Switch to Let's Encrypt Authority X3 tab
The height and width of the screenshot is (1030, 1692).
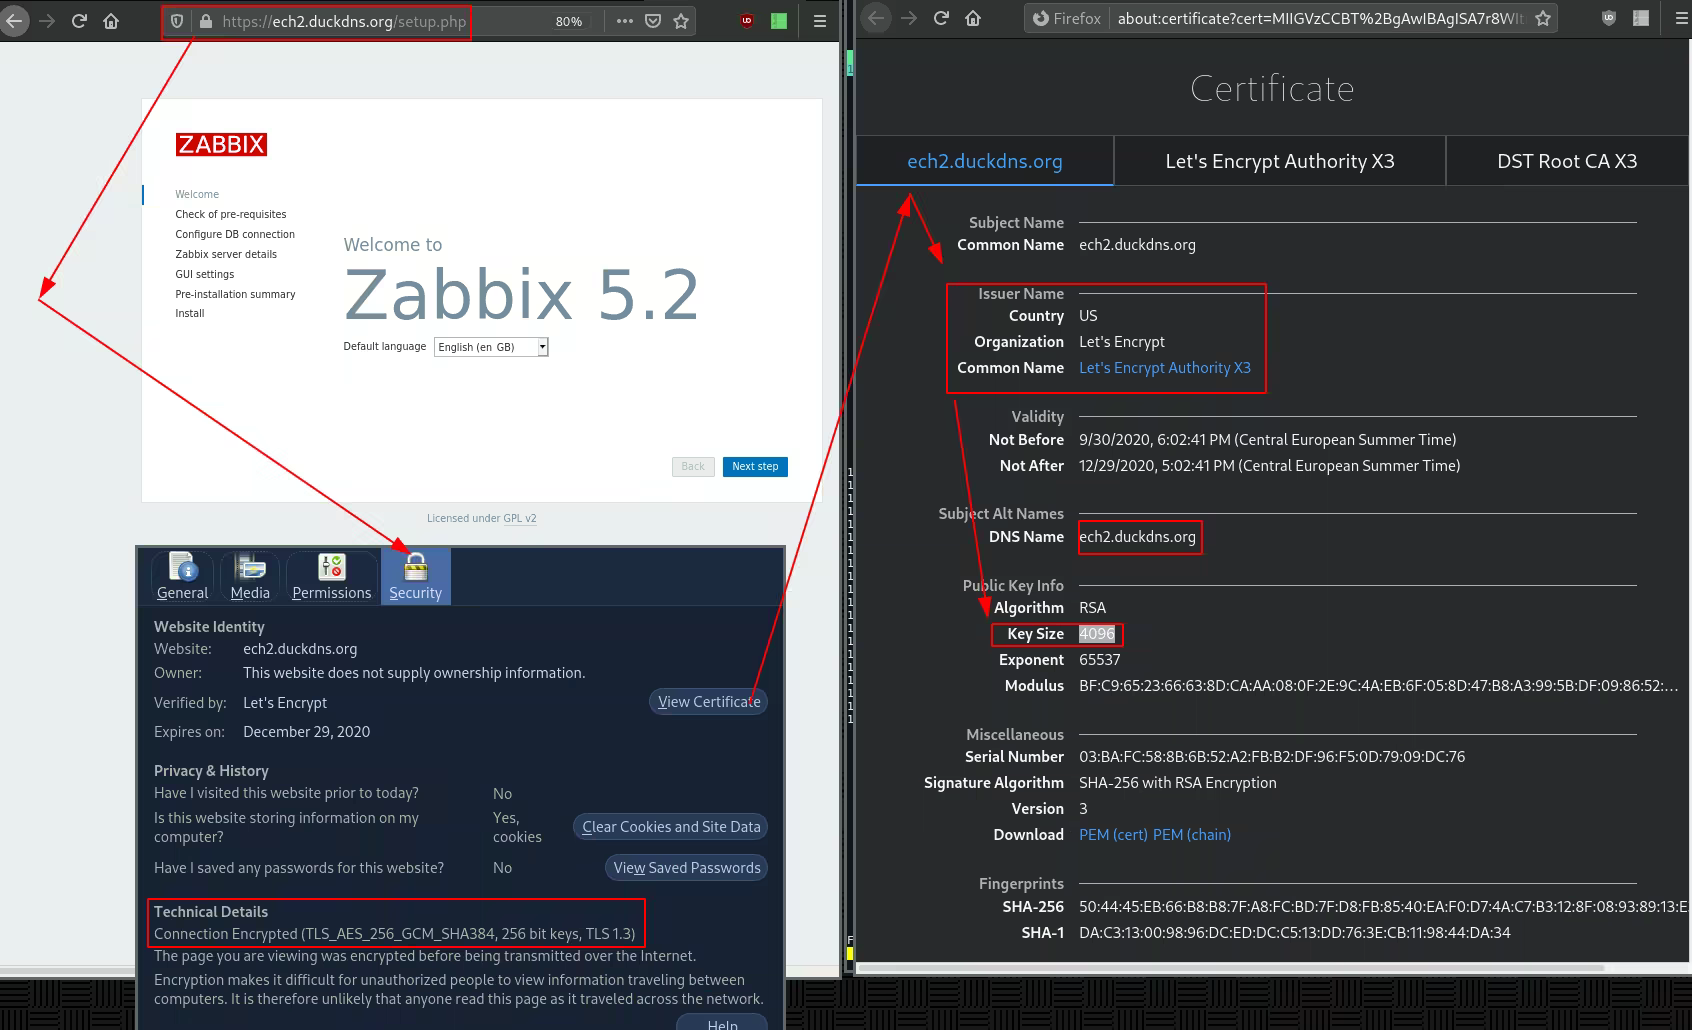(x=1280, y=161)
